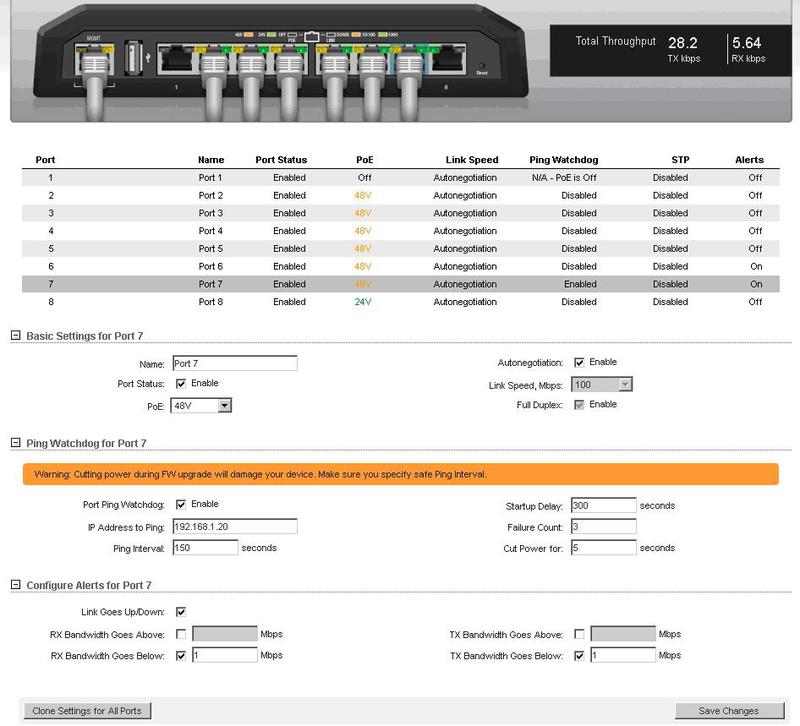Click the Save Changes button
The width and height of the screenshot is (800, 726).
[728, 708]
